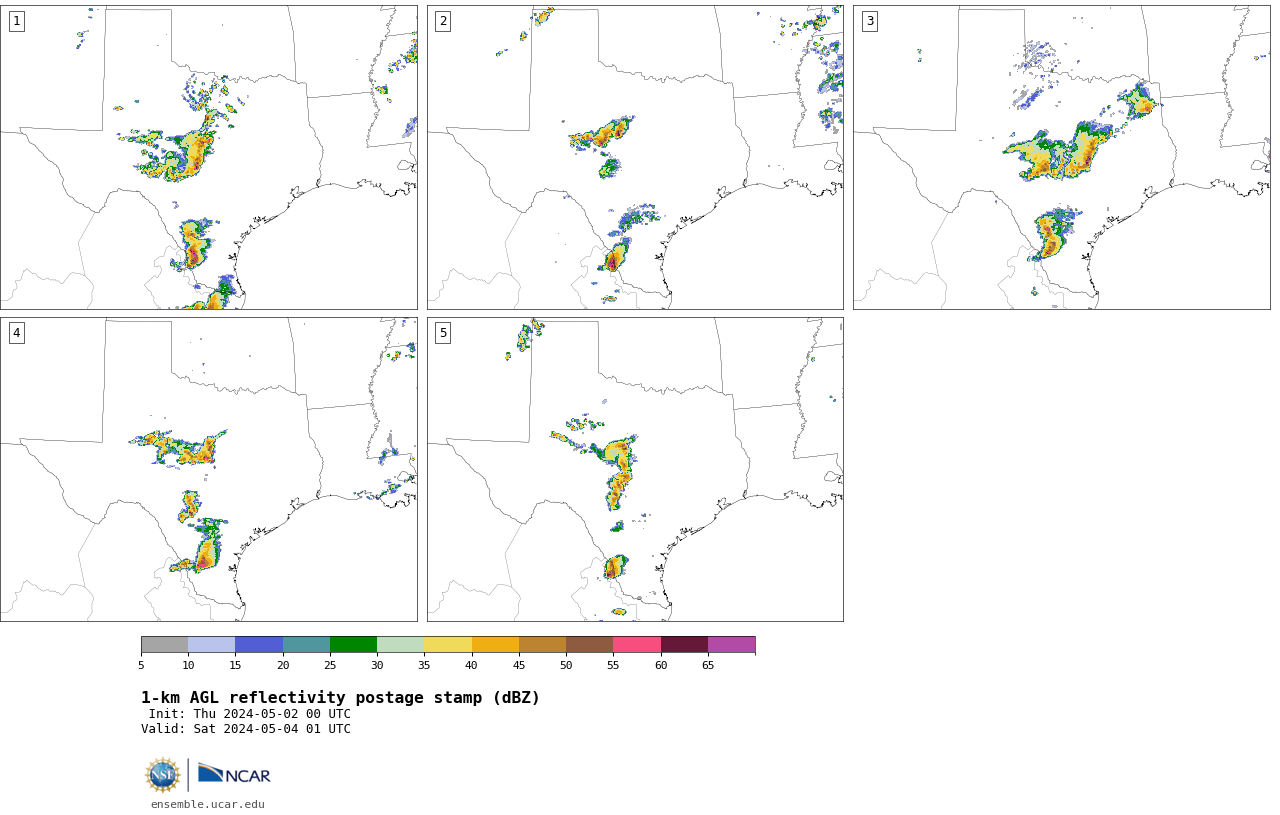Click the gray 5-10 dBZ color swatch

point(164,644)
